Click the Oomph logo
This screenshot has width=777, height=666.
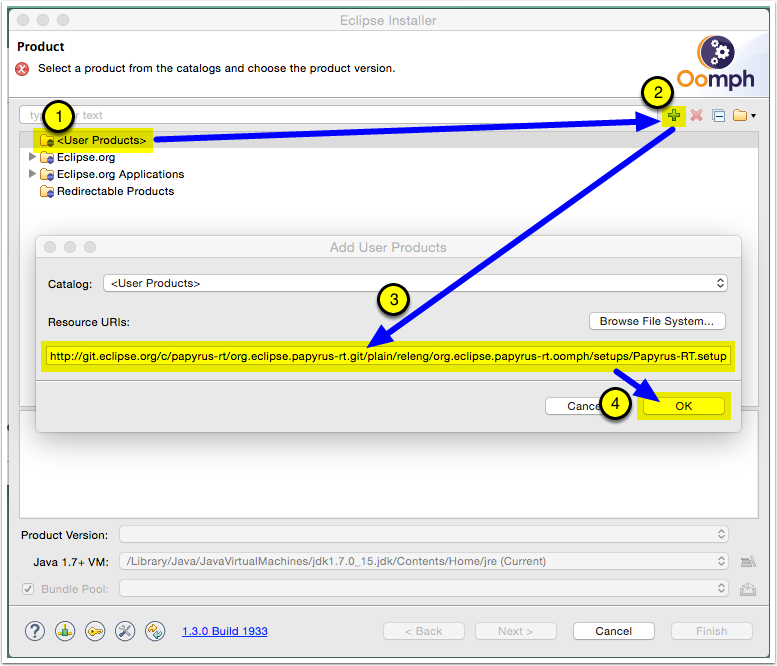click(x=716, y=63)
